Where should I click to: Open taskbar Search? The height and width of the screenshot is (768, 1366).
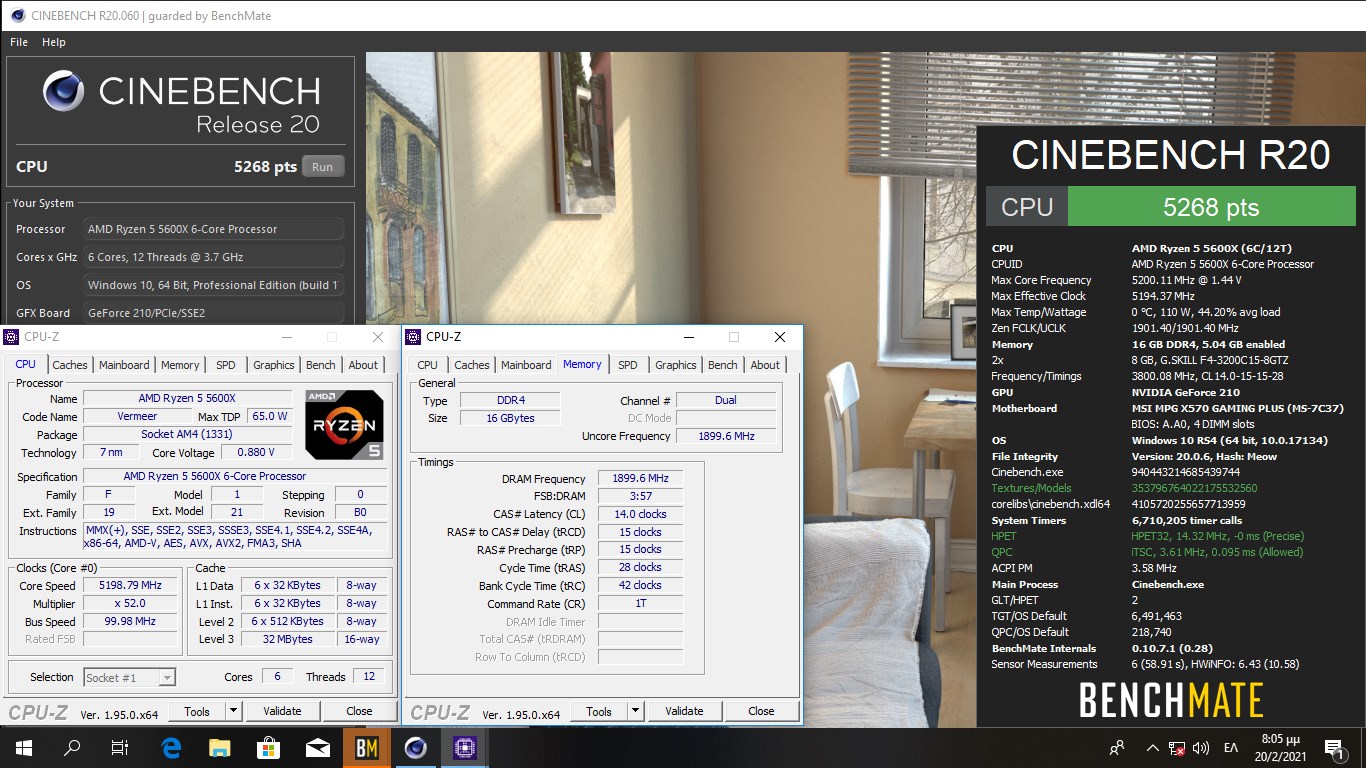(72, 748)
